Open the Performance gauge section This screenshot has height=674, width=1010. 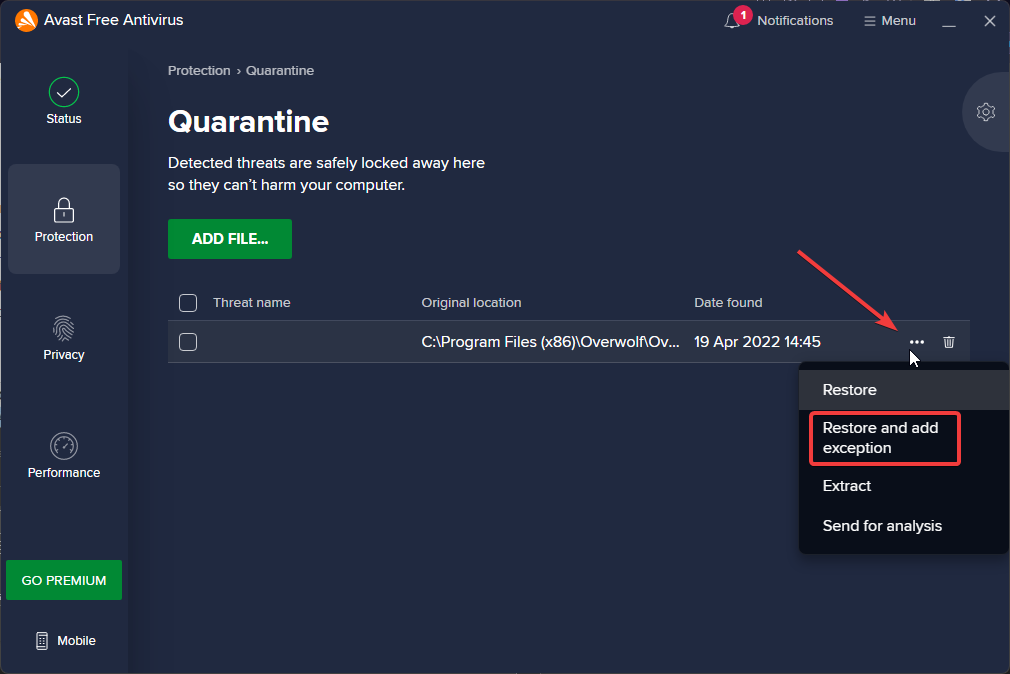pos(64,456)
